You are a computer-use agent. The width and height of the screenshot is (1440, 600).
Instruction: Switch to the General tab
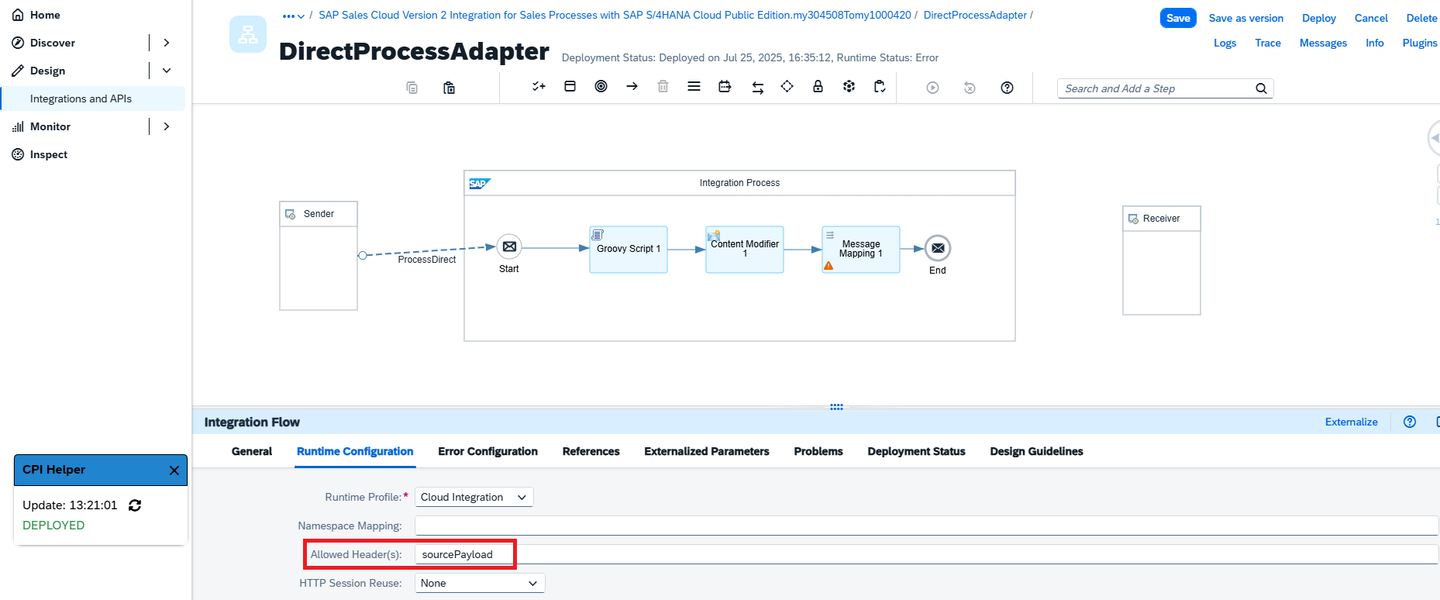coord(252,452)
